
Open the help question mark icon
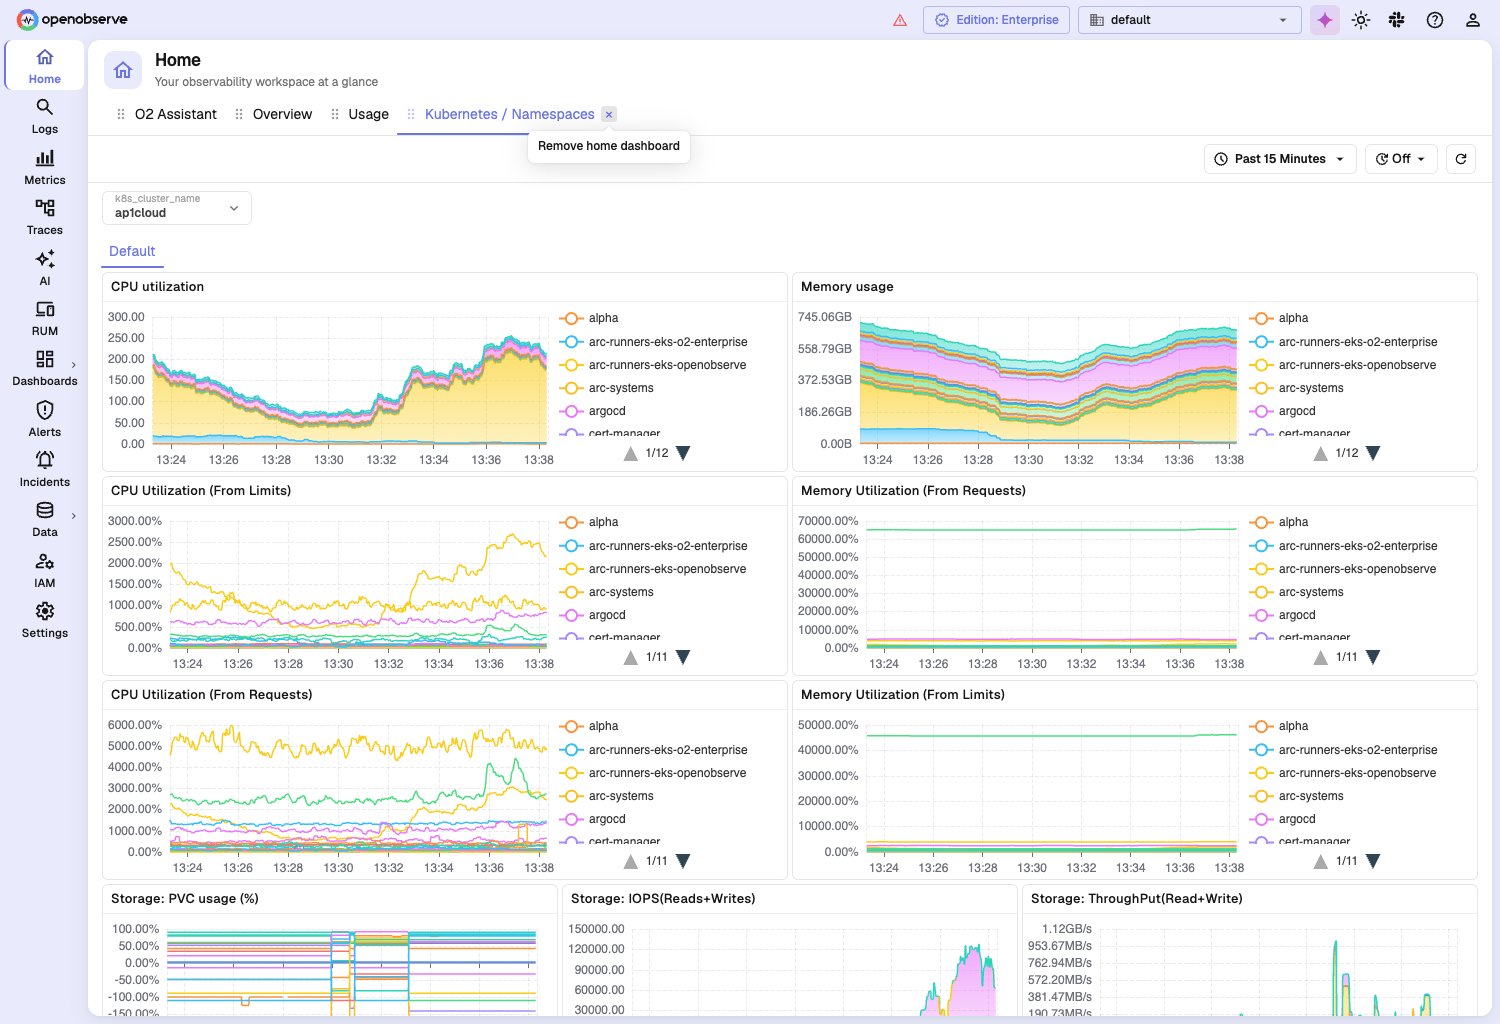coord(1435,20)
